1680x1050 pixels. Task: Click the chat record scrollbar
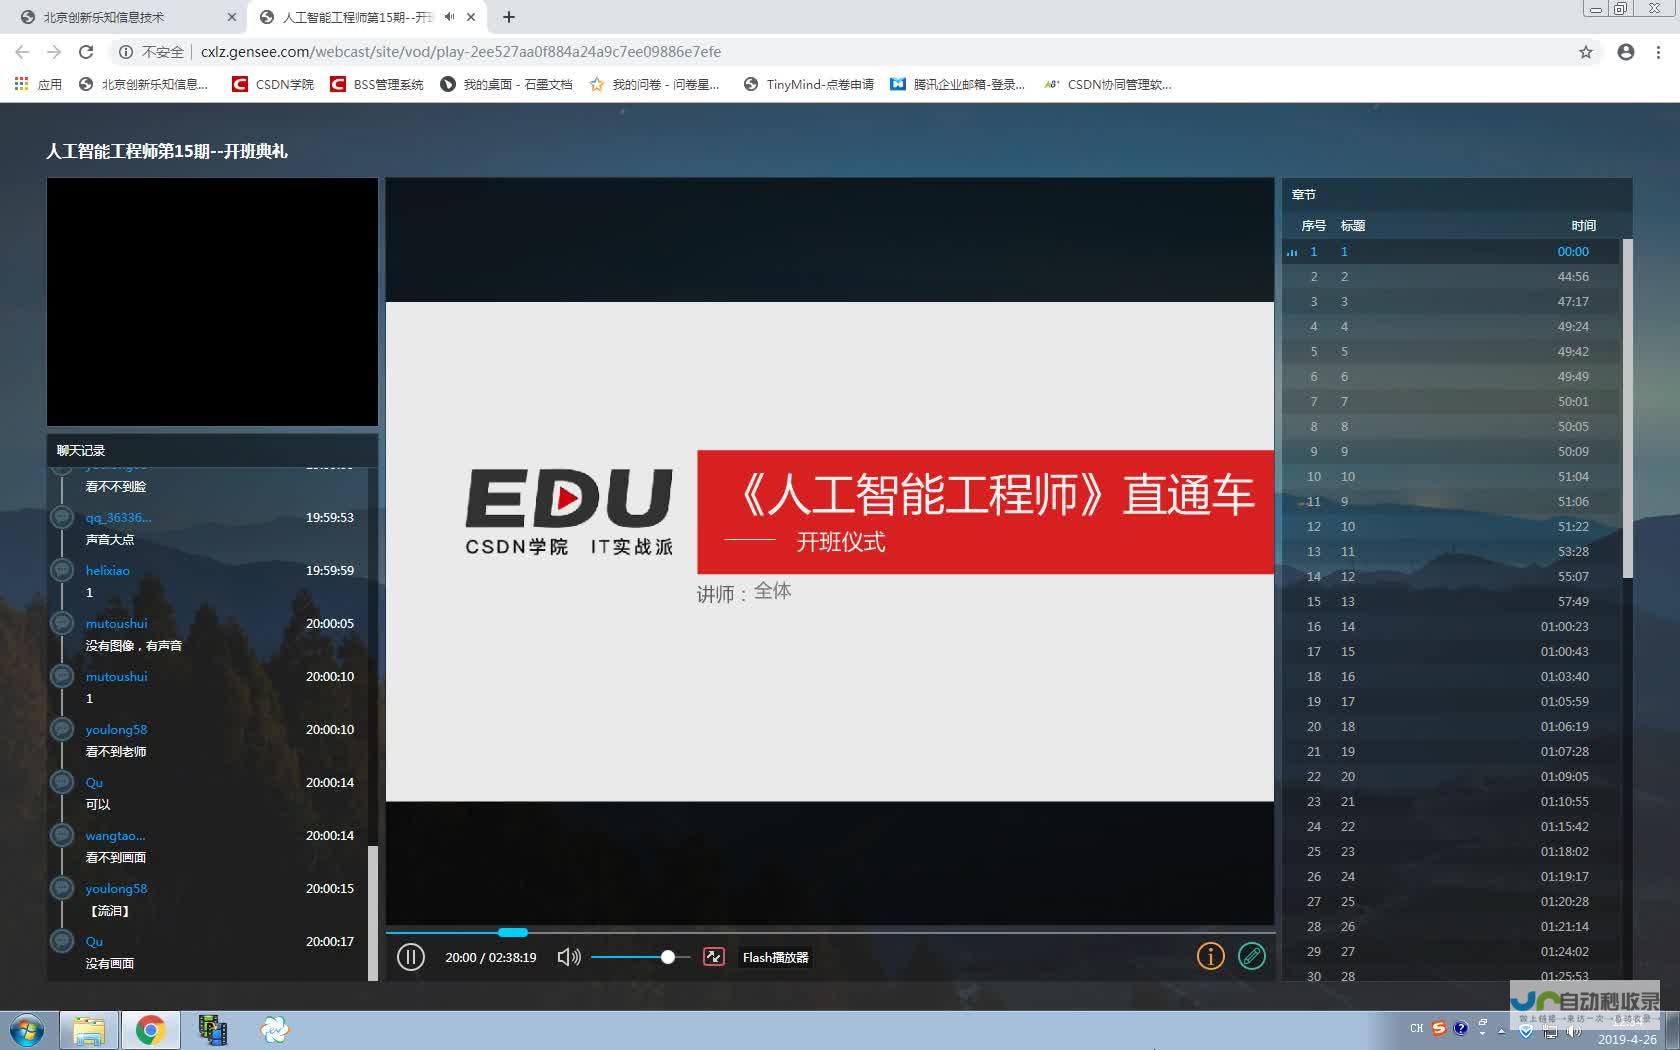tap(373, 912)
